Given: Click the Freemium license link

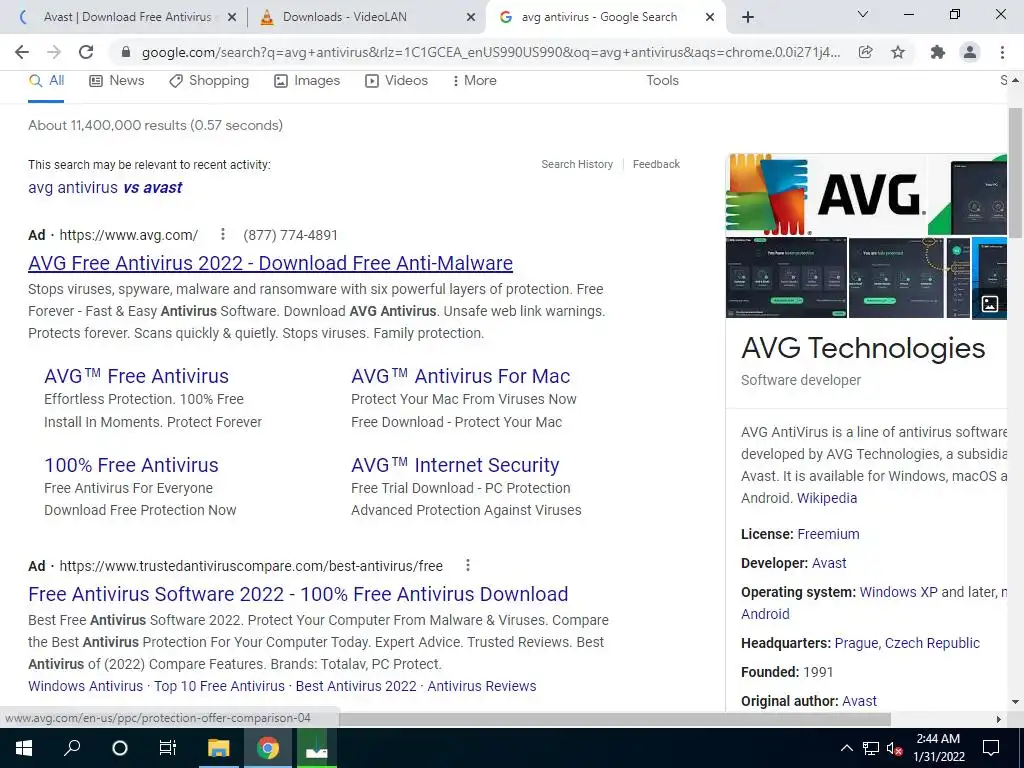Looking at the screenshot, I should click(x=828, y=534).
